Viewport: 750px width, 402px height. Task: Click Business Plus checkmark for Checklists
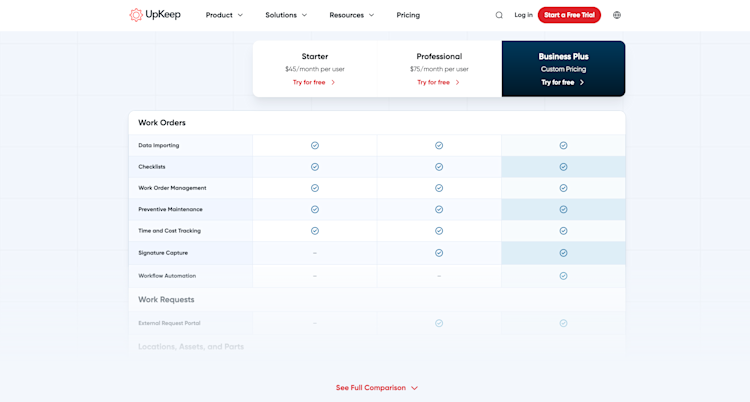coord(563,167)
